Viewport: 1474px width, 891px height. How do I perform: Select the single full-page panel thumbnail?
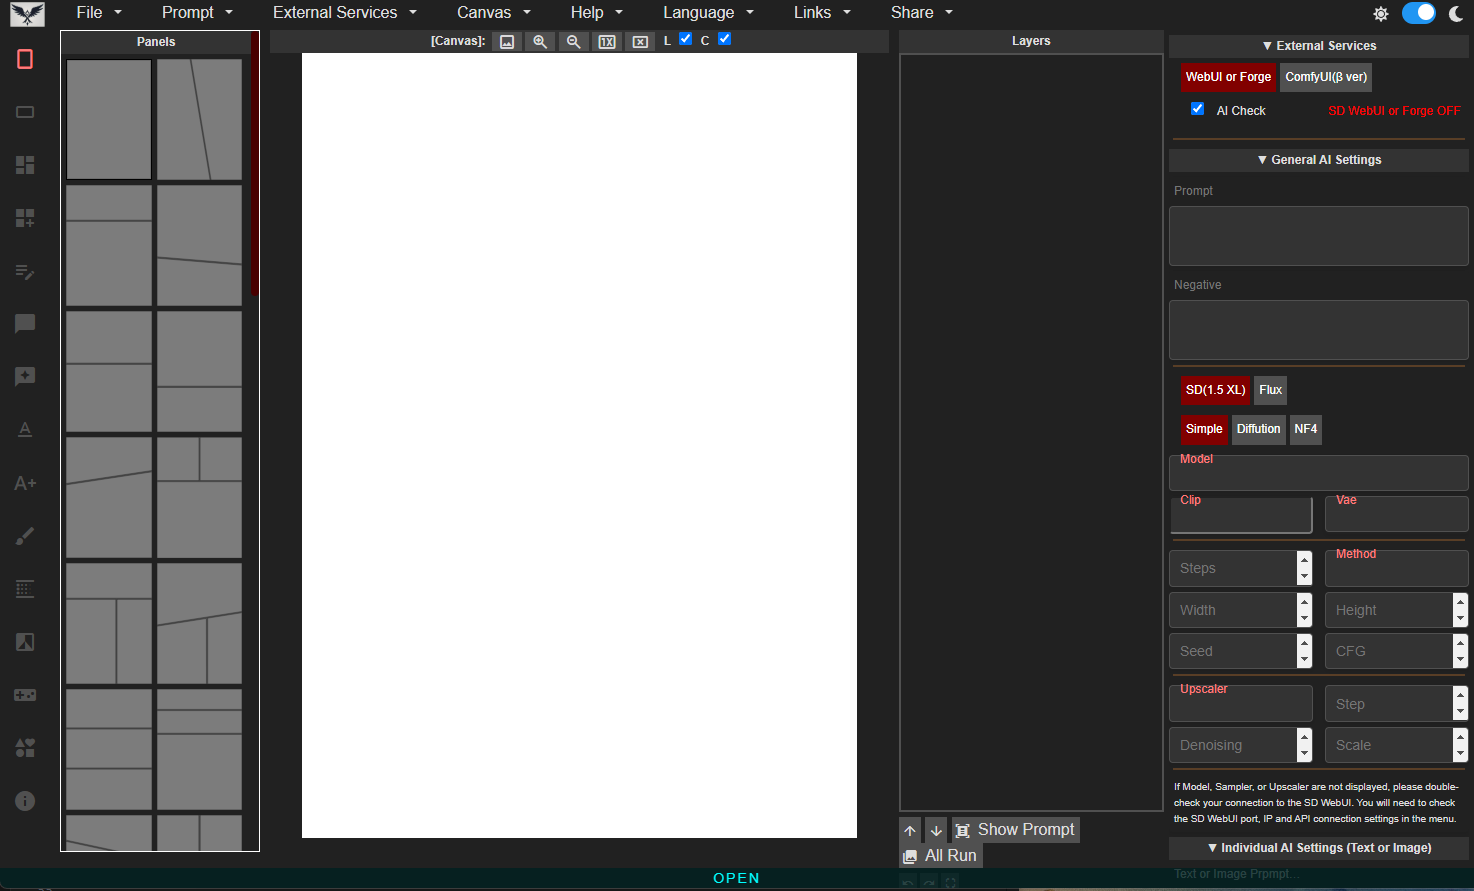pos(109,120)
